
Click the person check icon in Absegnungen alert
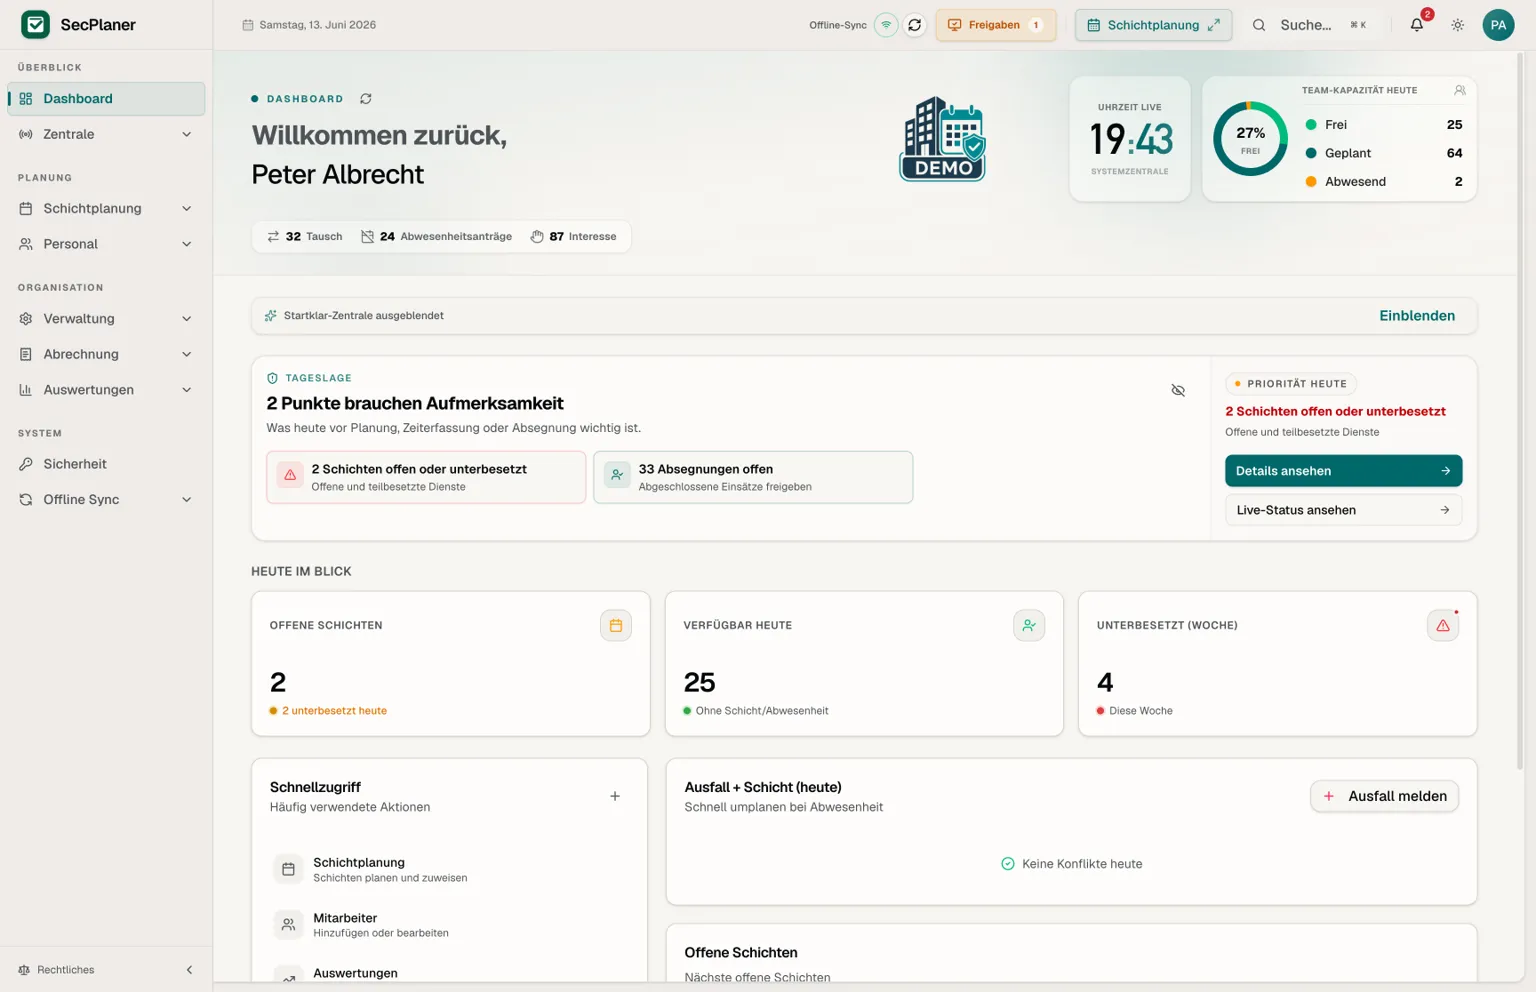(x=617, y=476)
